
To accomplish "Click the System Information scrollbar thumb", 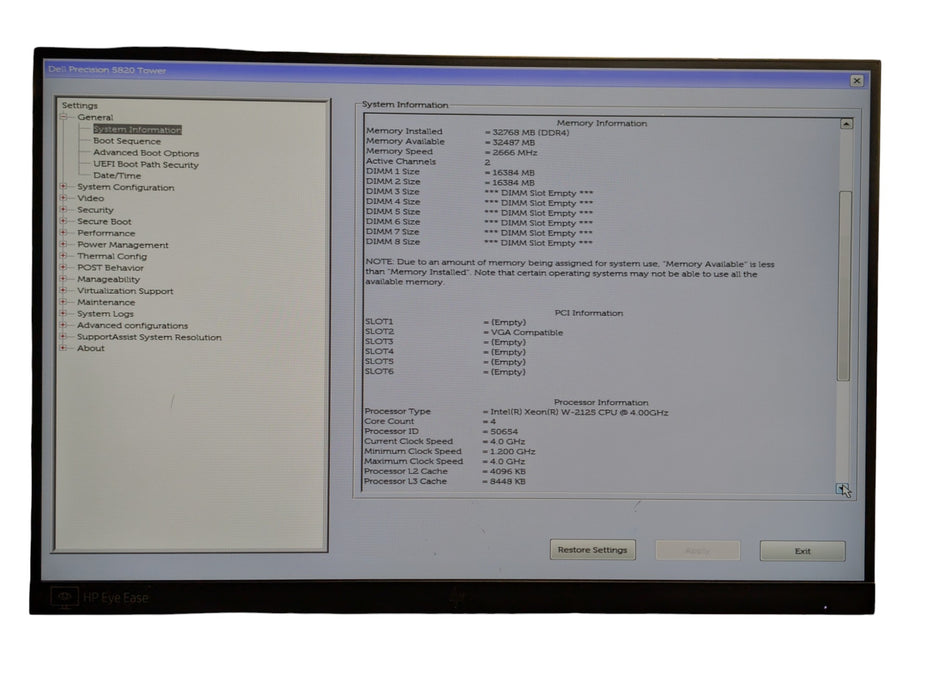I will click(x=845, y=285).
